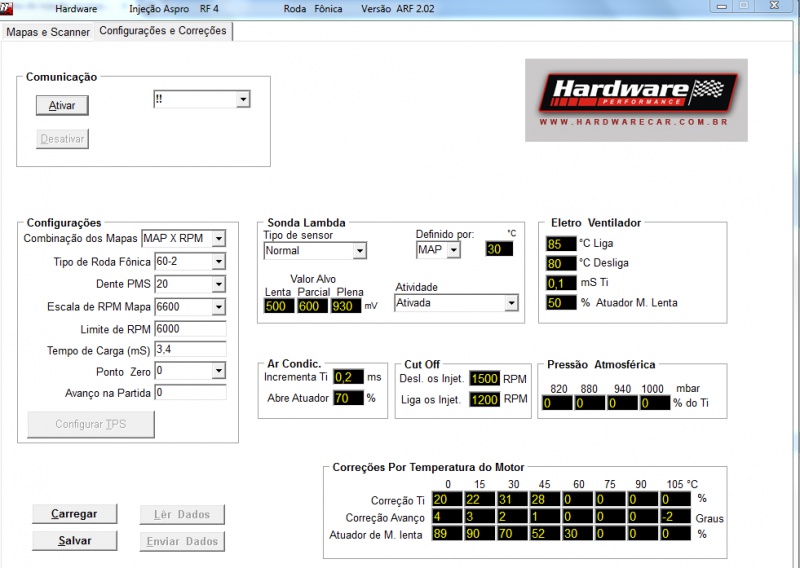Edit Atuador de M. lenta at 0°C
This screenshot has width=800, height=568.
point(447,534)
